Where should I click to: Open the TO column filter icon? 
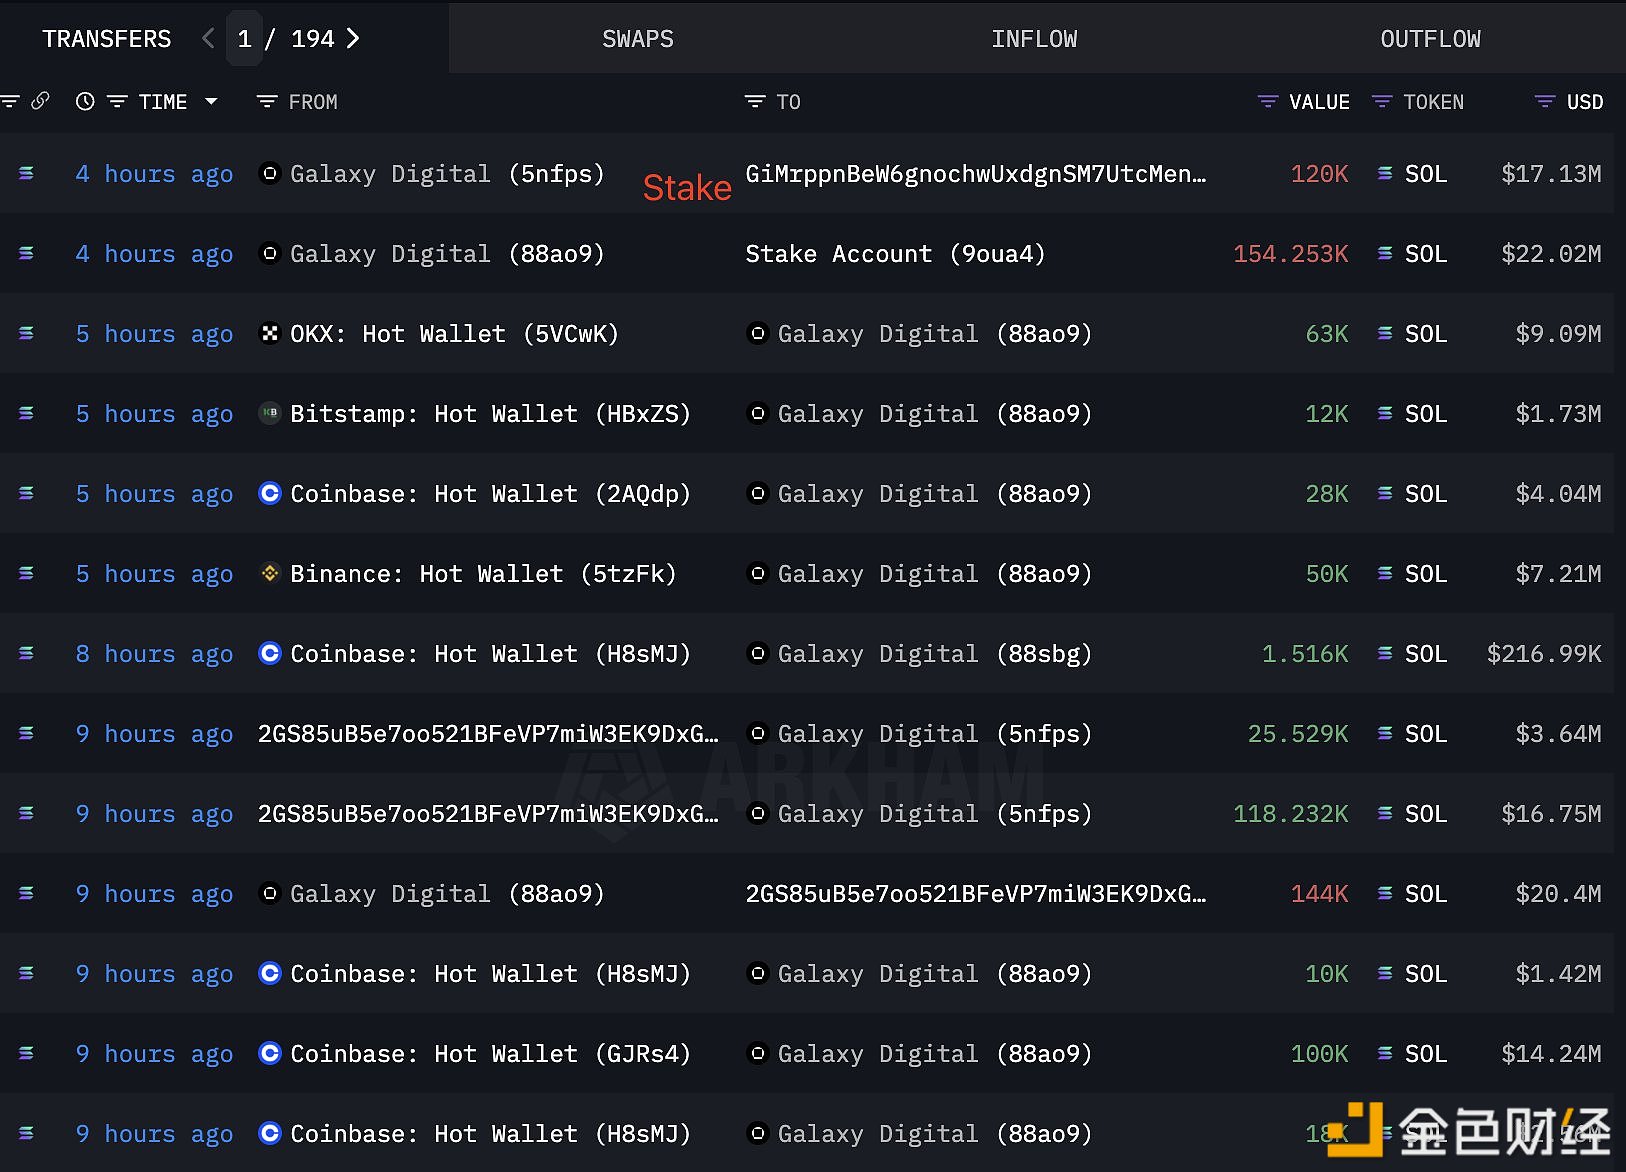[755, 102]
